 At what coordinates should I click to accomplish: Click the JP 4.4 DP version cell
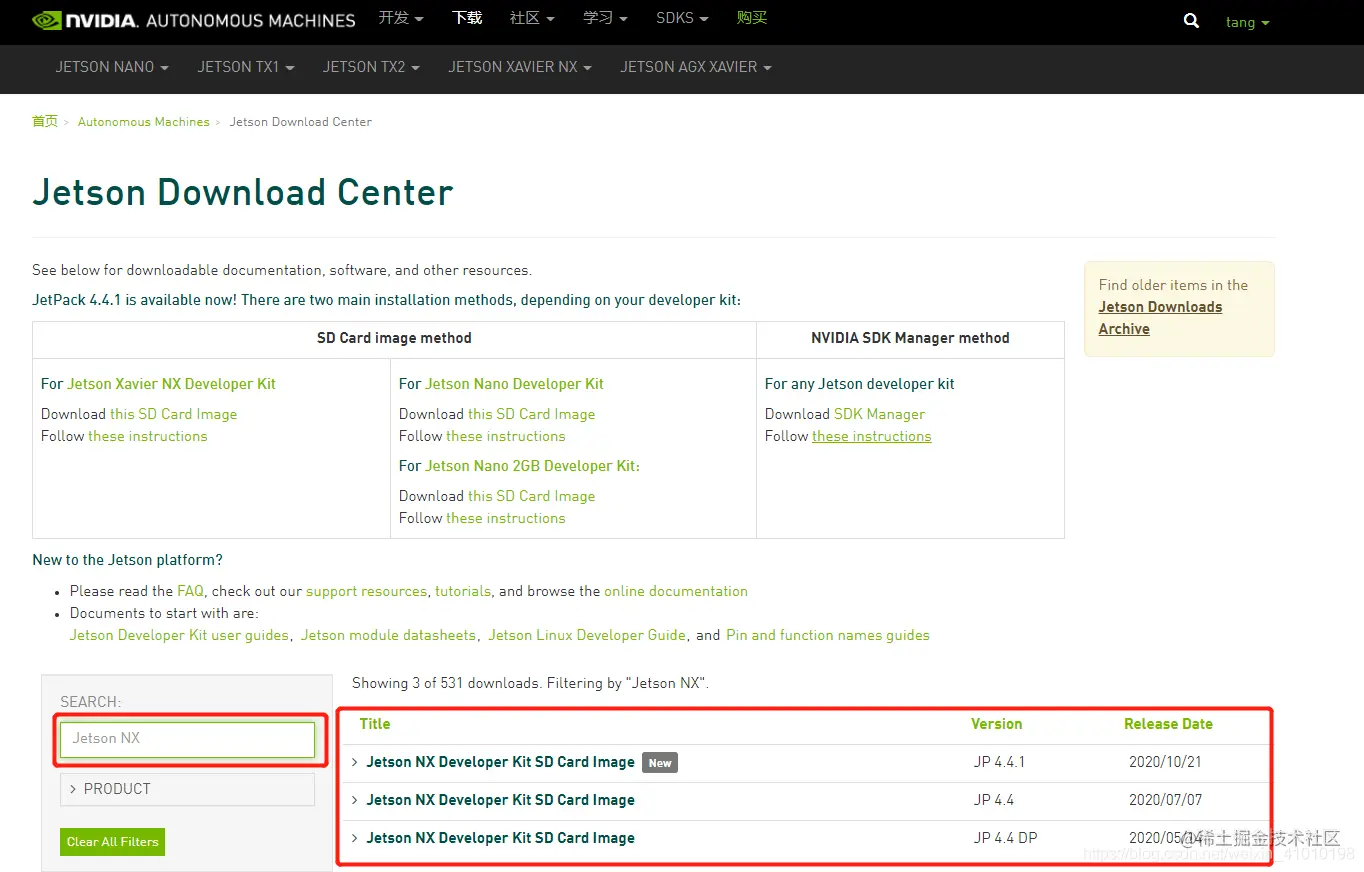point(1005,838)
